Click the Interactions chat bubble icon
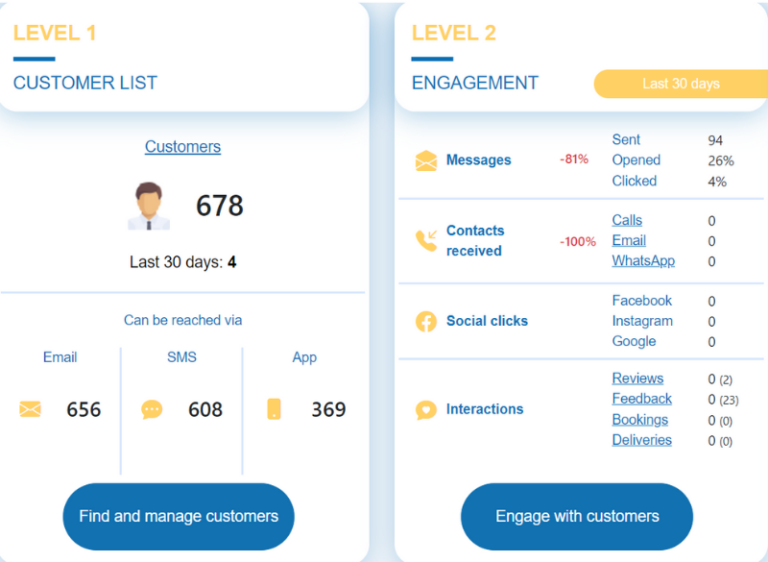 426,409
